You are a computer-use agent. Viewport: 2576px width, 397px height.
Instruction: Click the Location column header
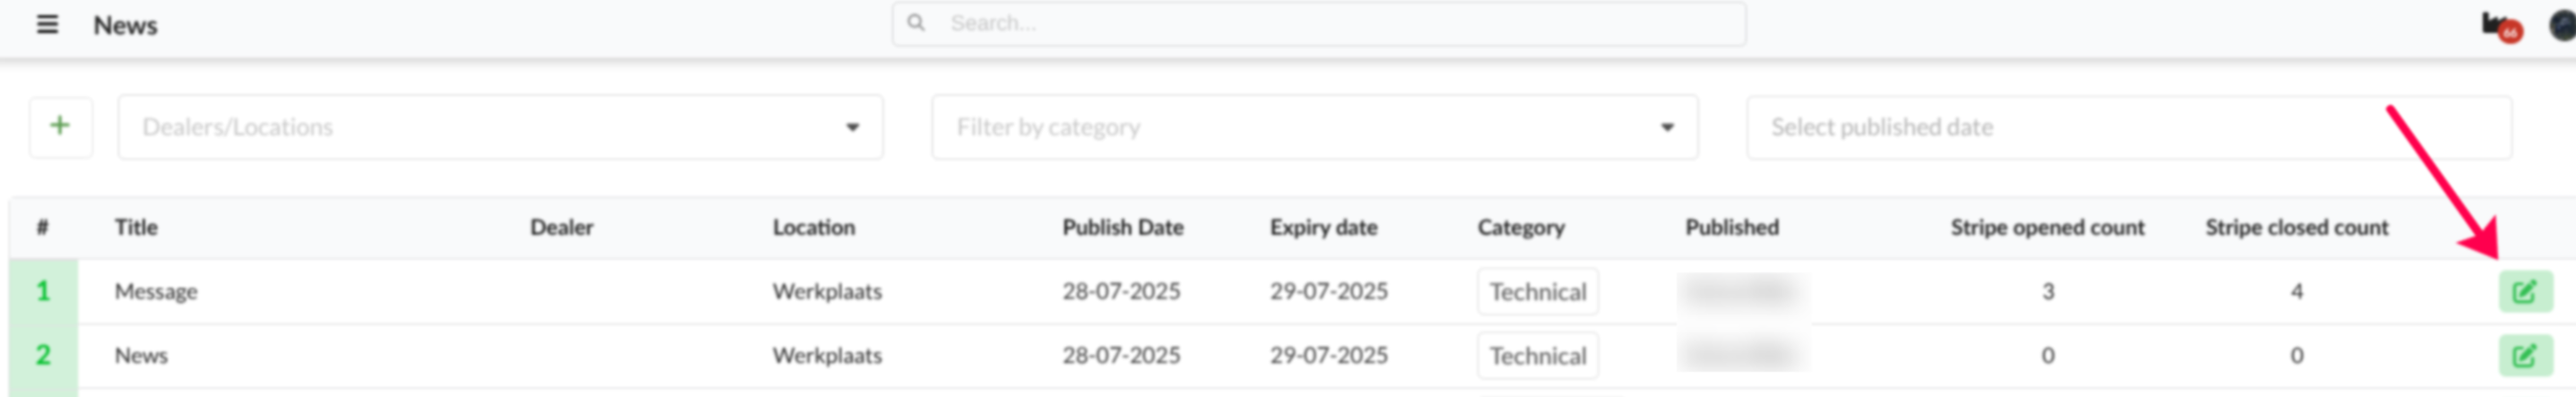[813, 227]
